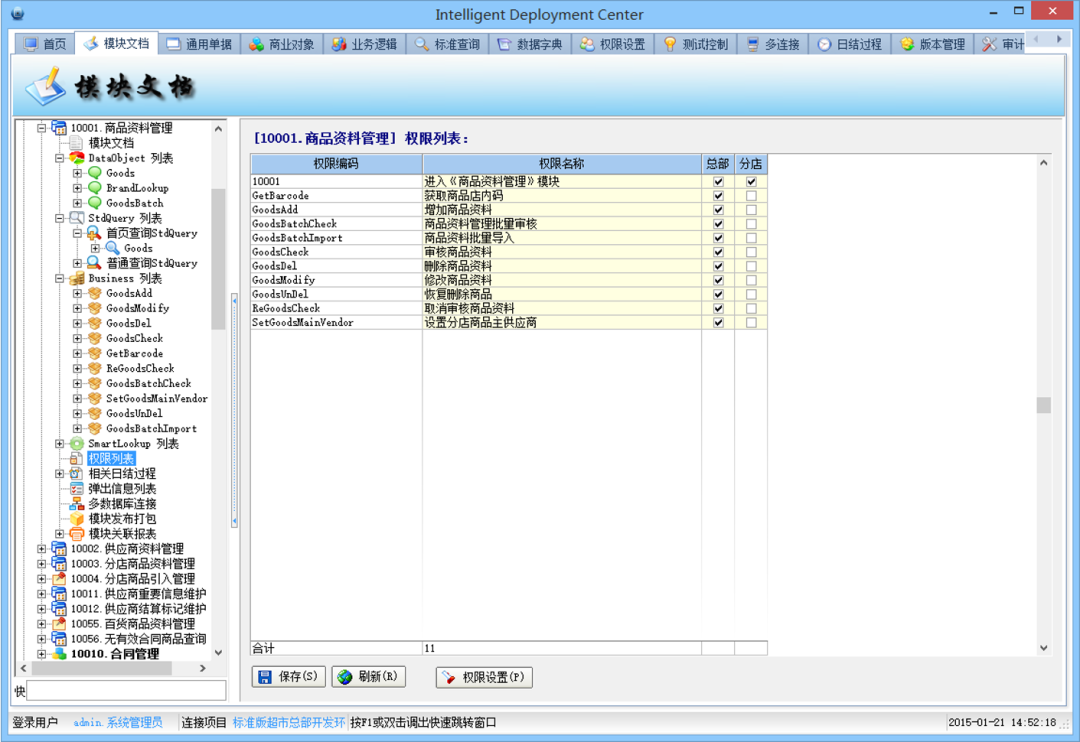Viewport: 1080px width, 742px height.
Task: Click the GoodsModify business package icon
Action: coord(94,309)
